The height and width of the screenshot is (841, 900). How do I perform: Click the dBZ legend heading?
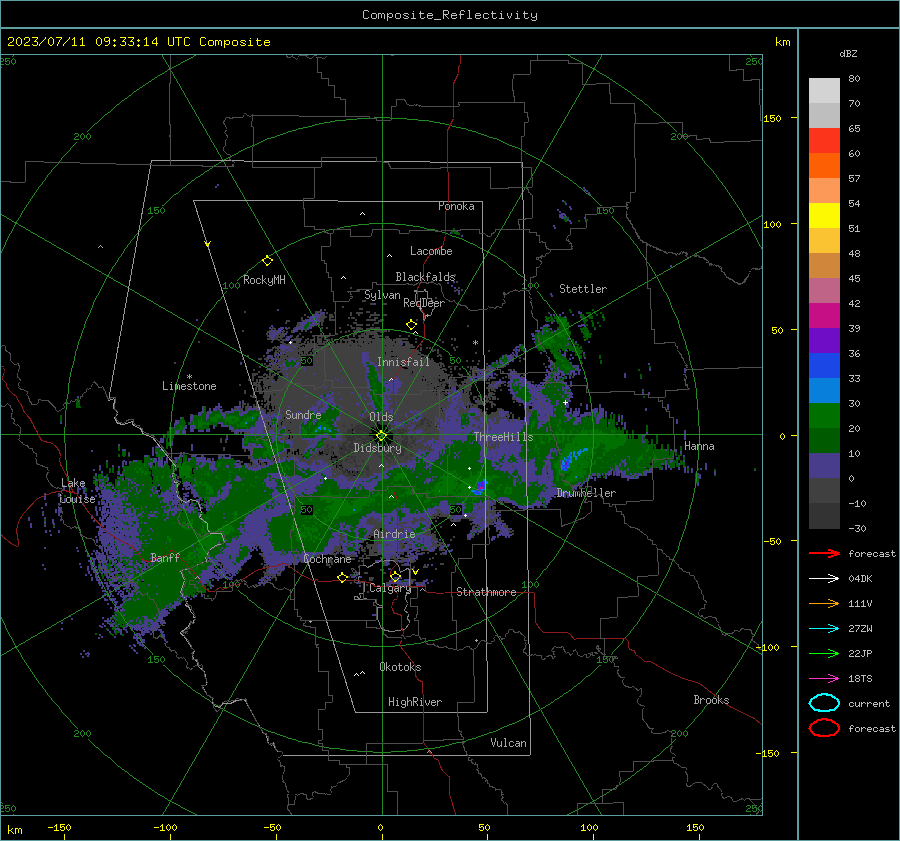pyautogui.click(x=848, y=54)
